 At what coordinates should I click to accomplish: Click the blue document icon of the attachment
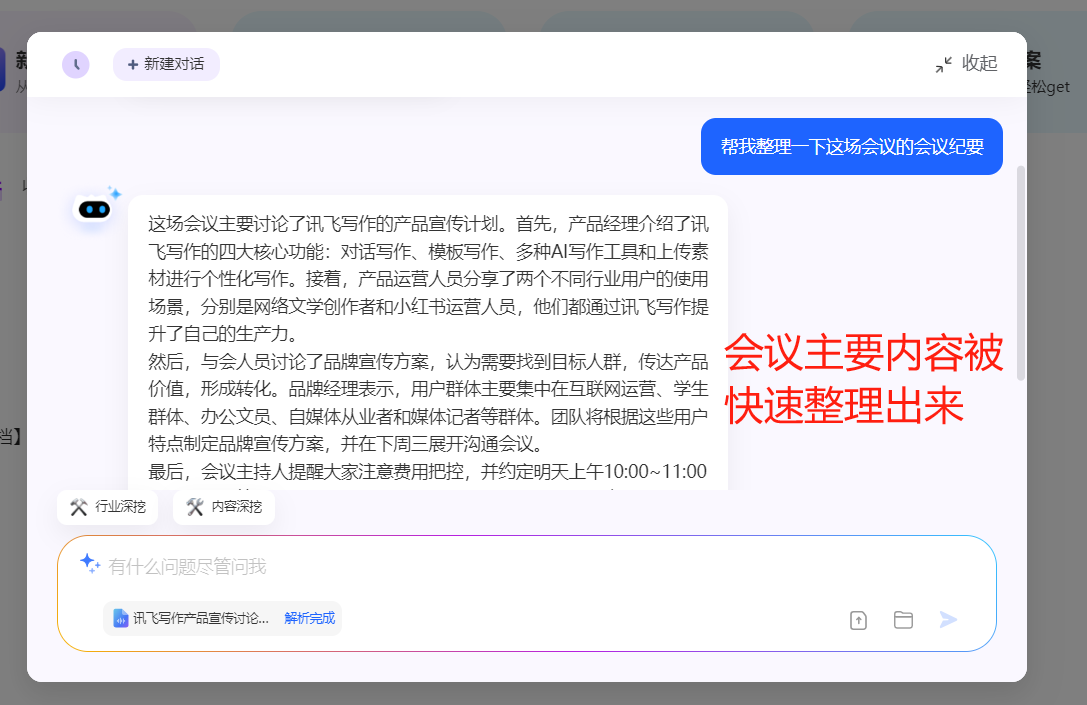click(x=120, y=618)
